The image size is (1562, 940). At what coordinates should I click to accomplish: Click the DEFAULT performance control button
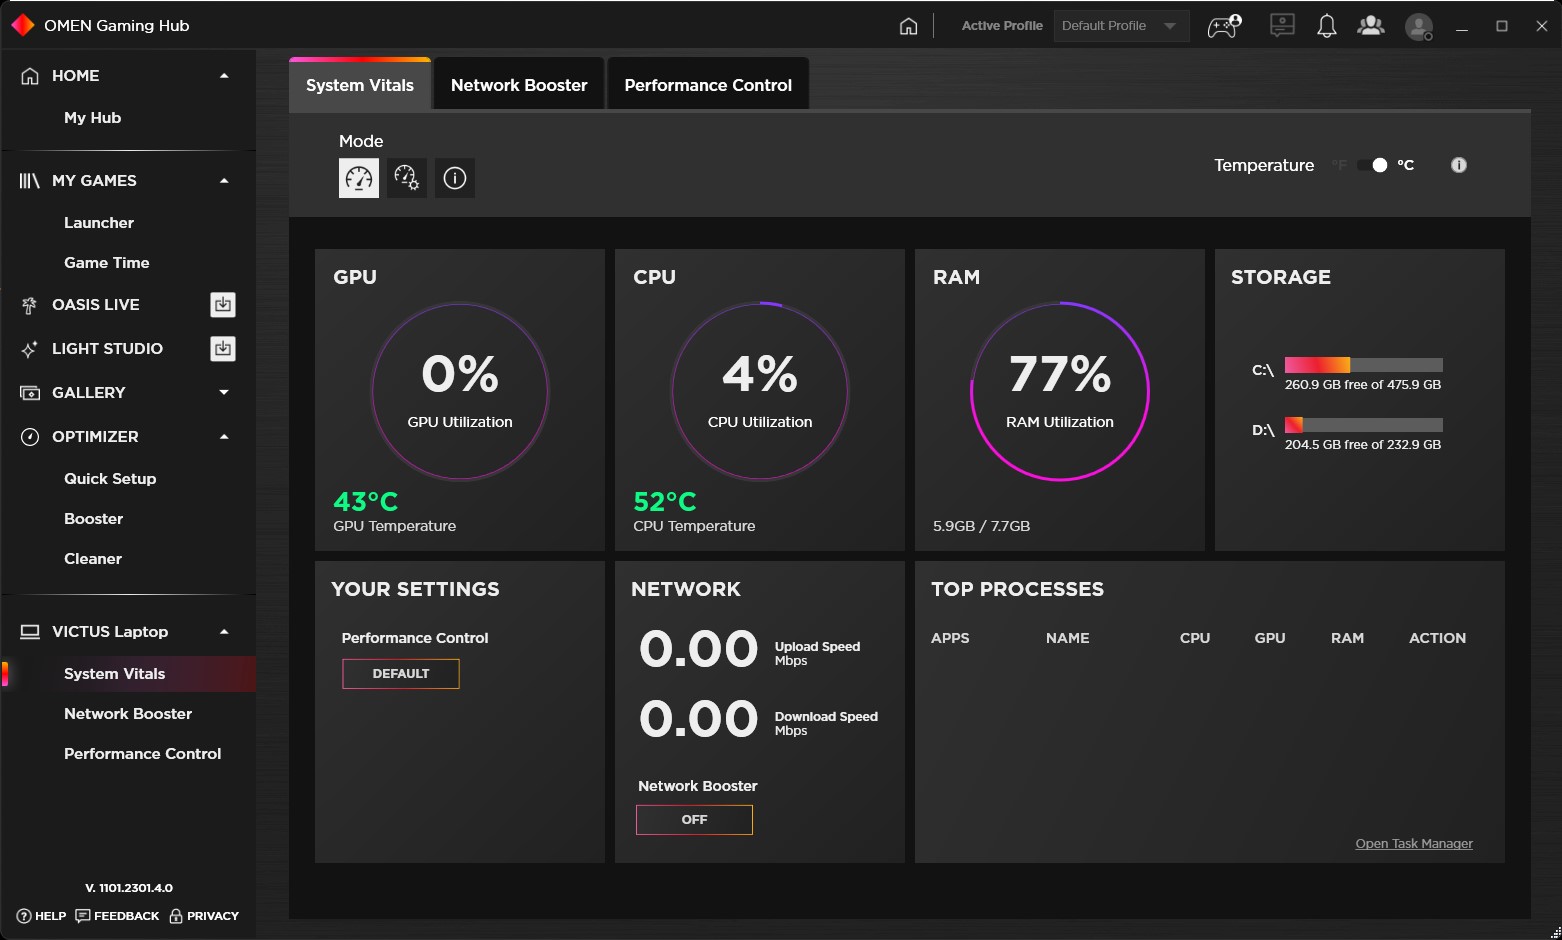(x=401, y=674)
